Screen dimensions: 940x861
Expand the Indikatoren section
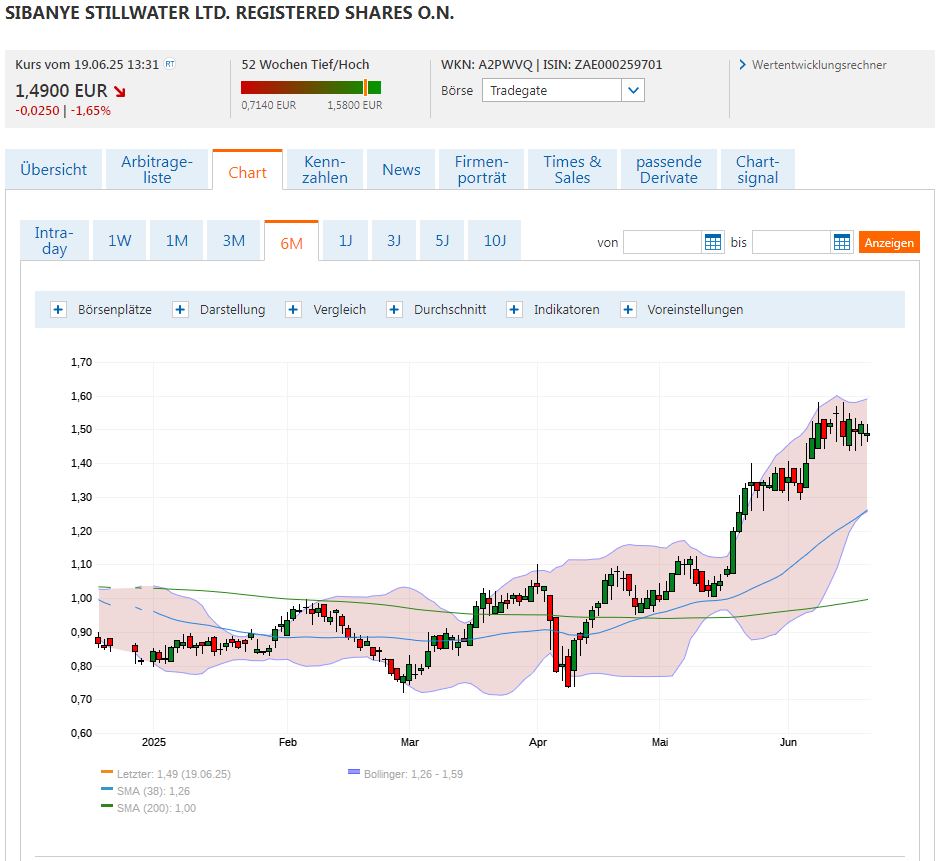[514, 309]
